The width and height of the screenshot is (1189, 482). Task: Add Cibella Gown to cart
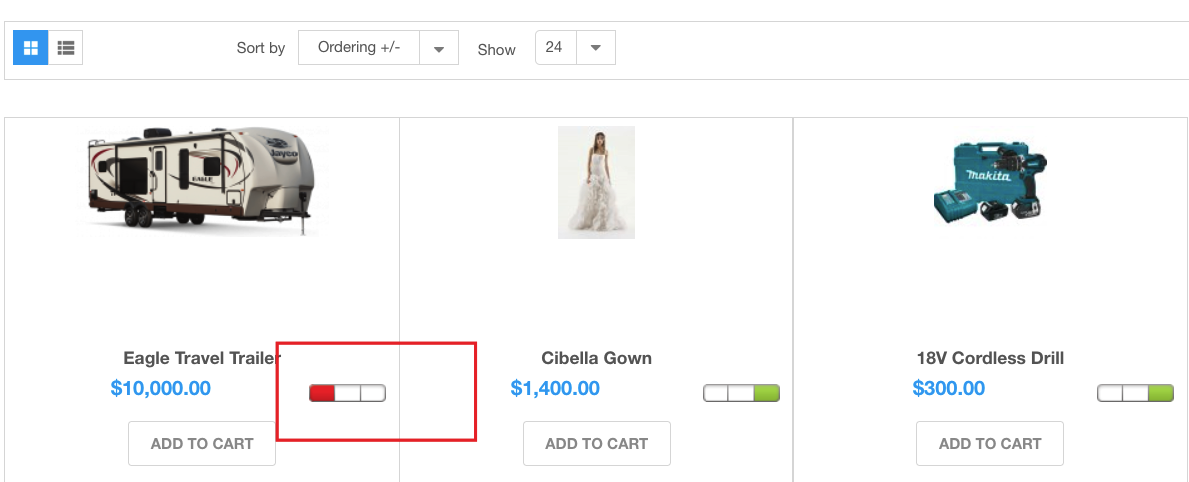tap(596, 443)
